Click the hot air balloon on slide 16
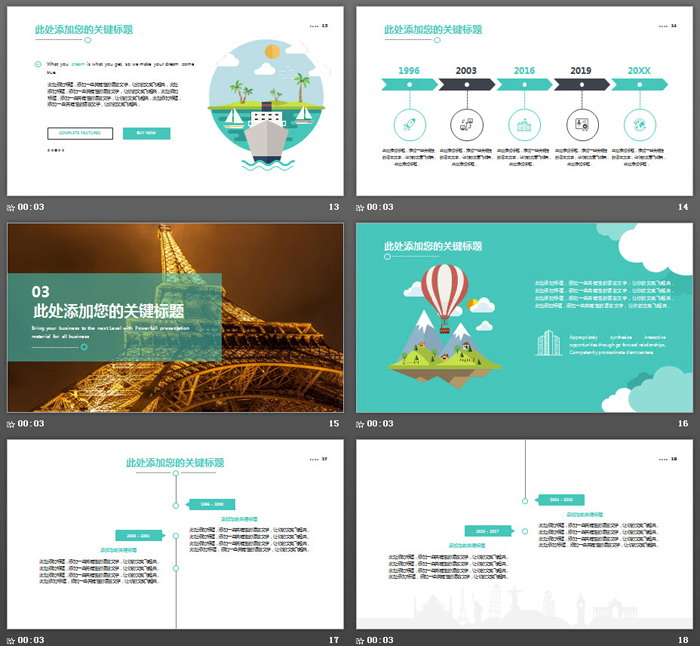This screenshot has height=646, width=700. coord(445,287)
